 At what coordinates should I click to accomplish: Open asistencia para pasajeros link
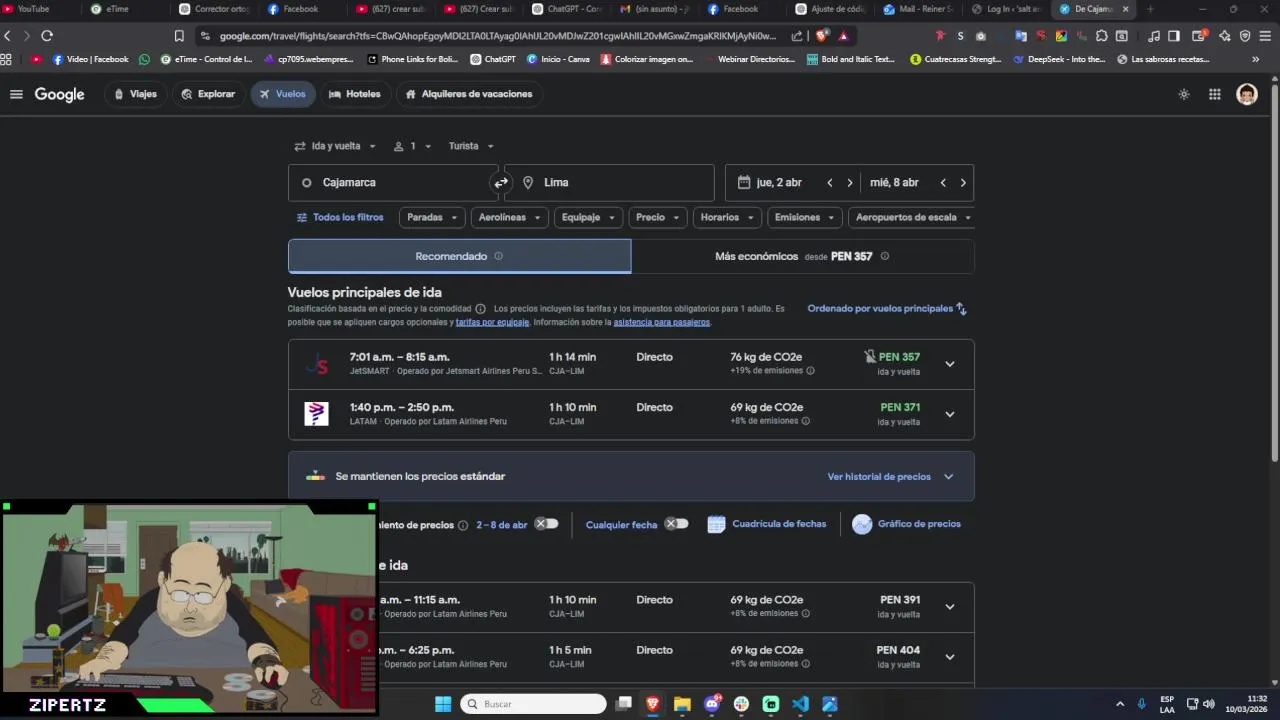[x=661, y=322]
